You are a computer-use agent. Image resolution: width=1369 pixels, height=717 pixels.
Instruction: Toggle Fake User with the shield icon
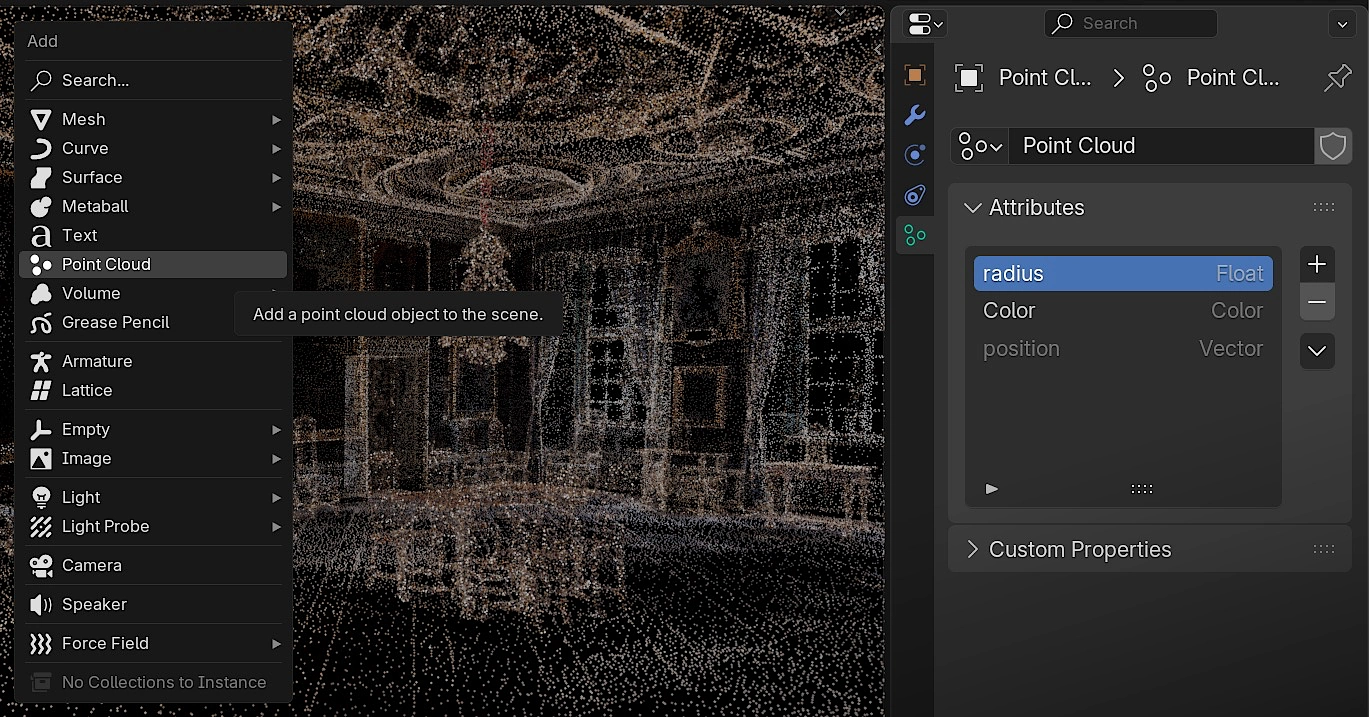coord(1332,145)
